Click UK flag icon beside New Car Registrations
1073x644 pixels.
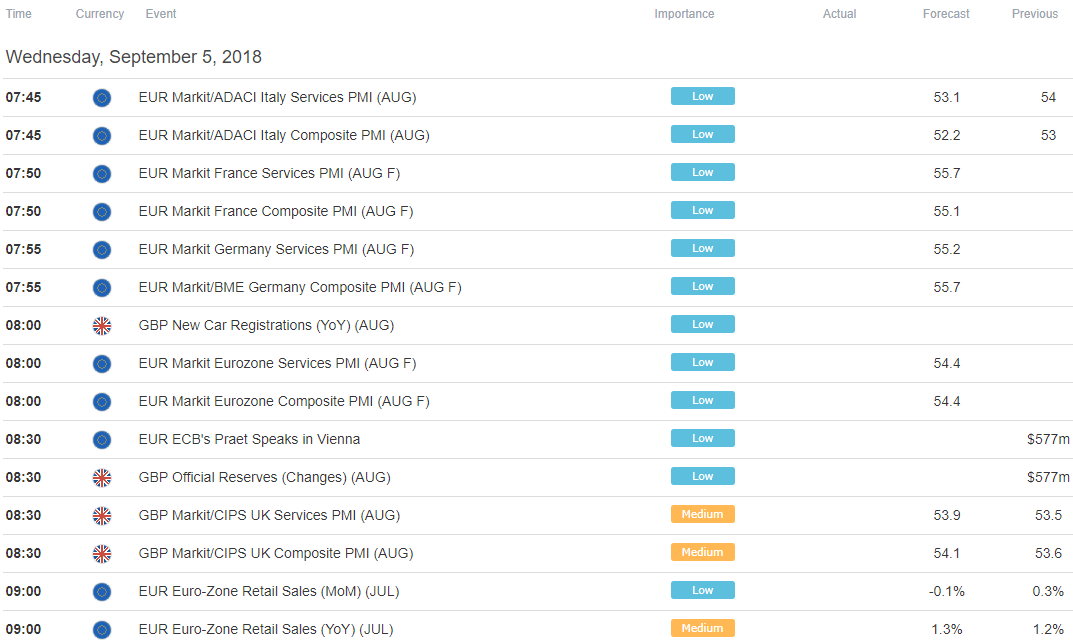pos(102,326)
